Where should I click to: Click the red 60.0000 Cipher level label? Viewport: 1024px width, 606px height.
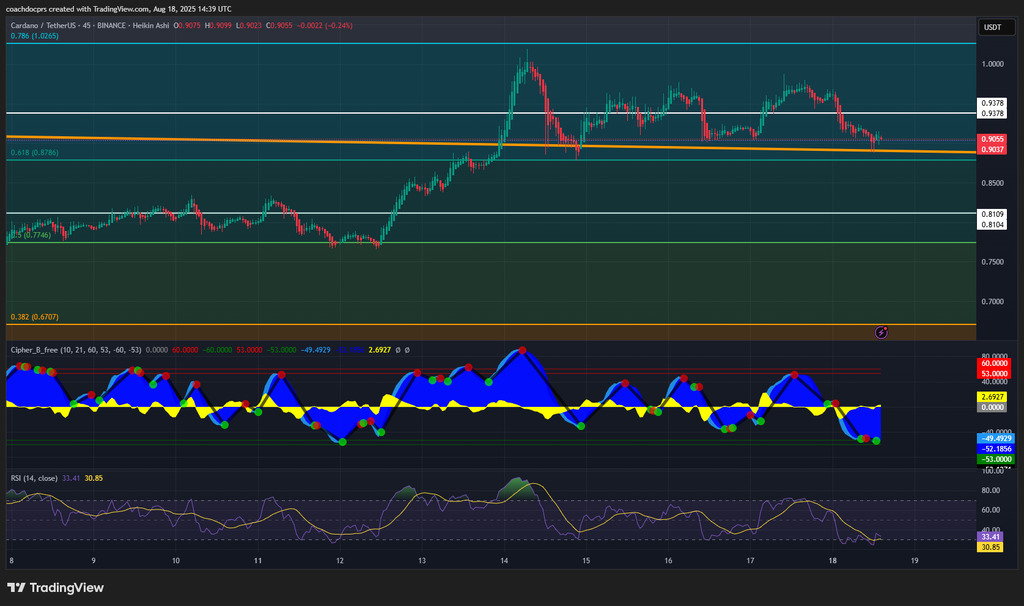pos(992,365)
